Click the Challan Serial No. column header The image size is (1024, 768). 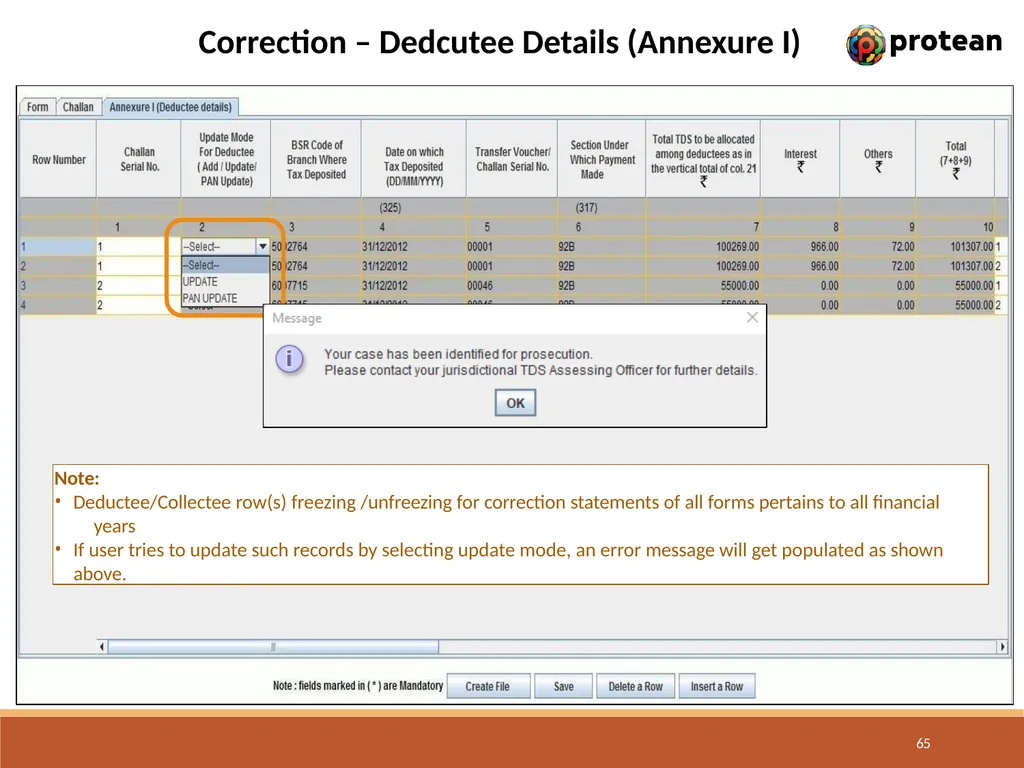(139, 159)
